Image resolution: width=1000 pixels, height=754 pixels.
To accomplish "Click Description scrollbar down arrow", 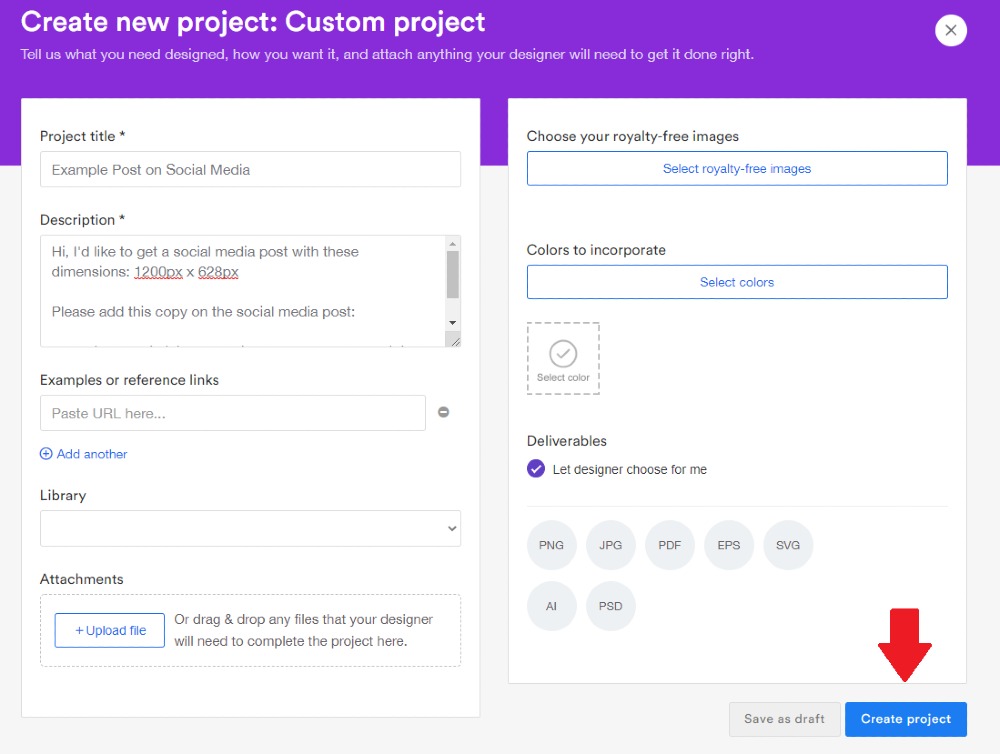I will 452,323.
